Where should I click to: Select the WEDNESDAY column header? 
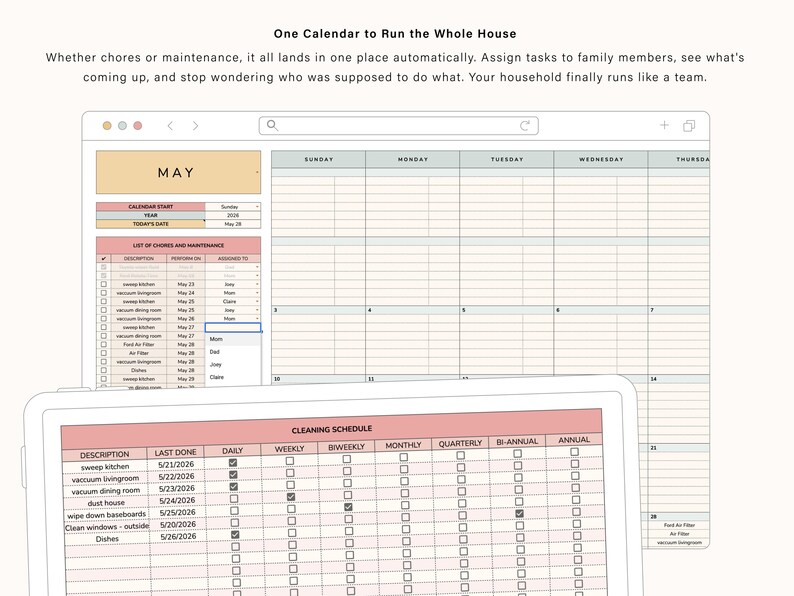tap(601, 159)
